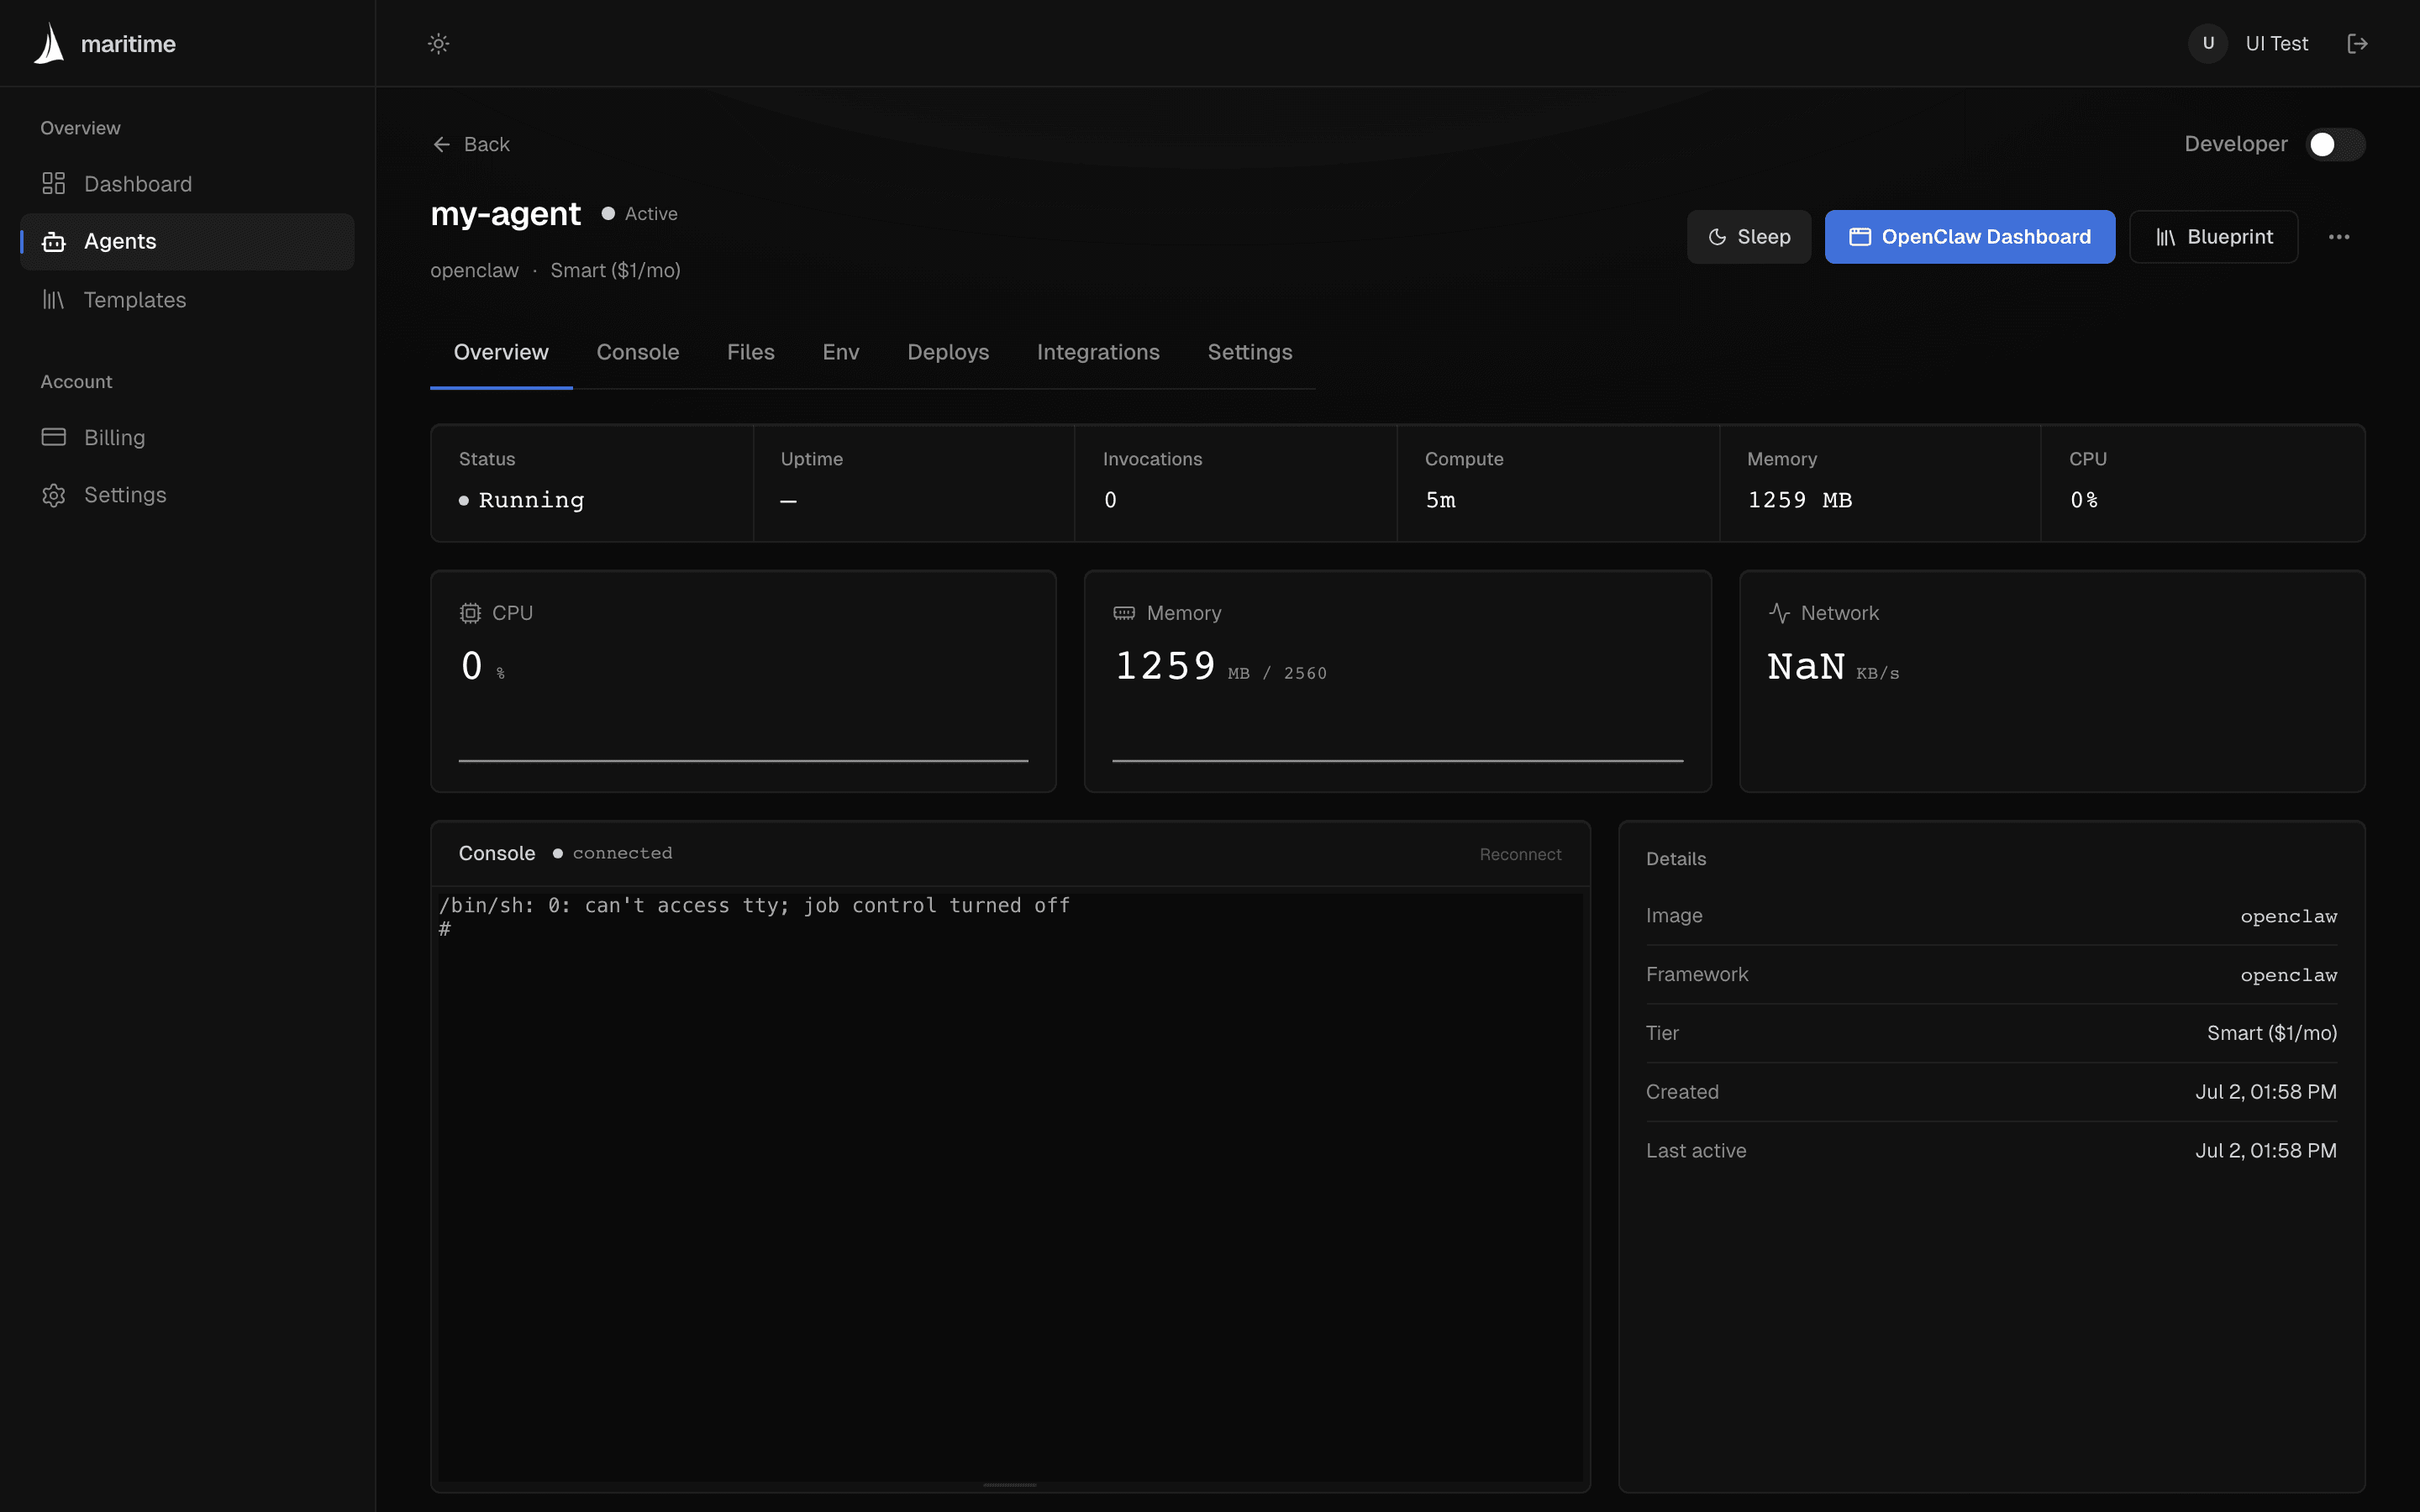Screen dimensions: 2420x1512
Task: Click the back arrow icon
Action: 441,144
